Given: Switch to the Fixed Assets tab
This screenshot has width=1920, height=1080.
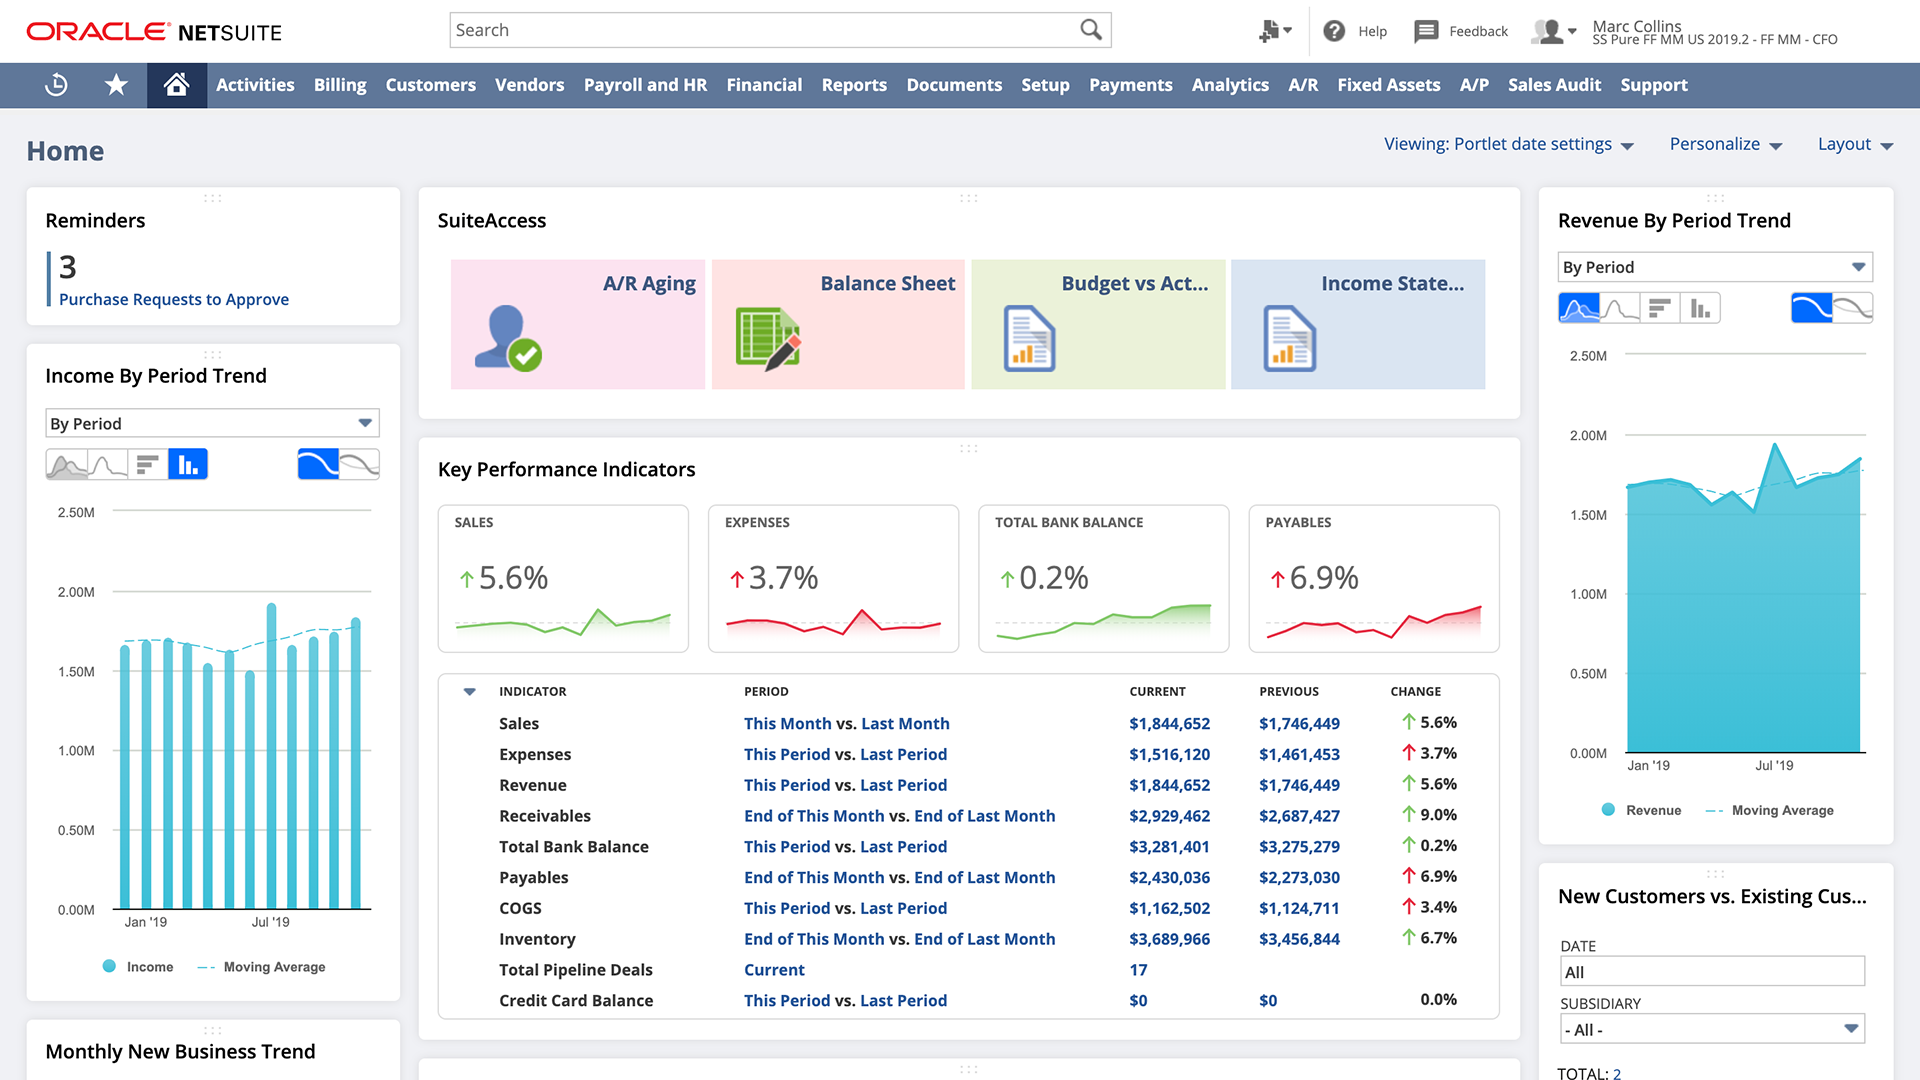Looking at the screenshot, I should (x=1388, y=85).
